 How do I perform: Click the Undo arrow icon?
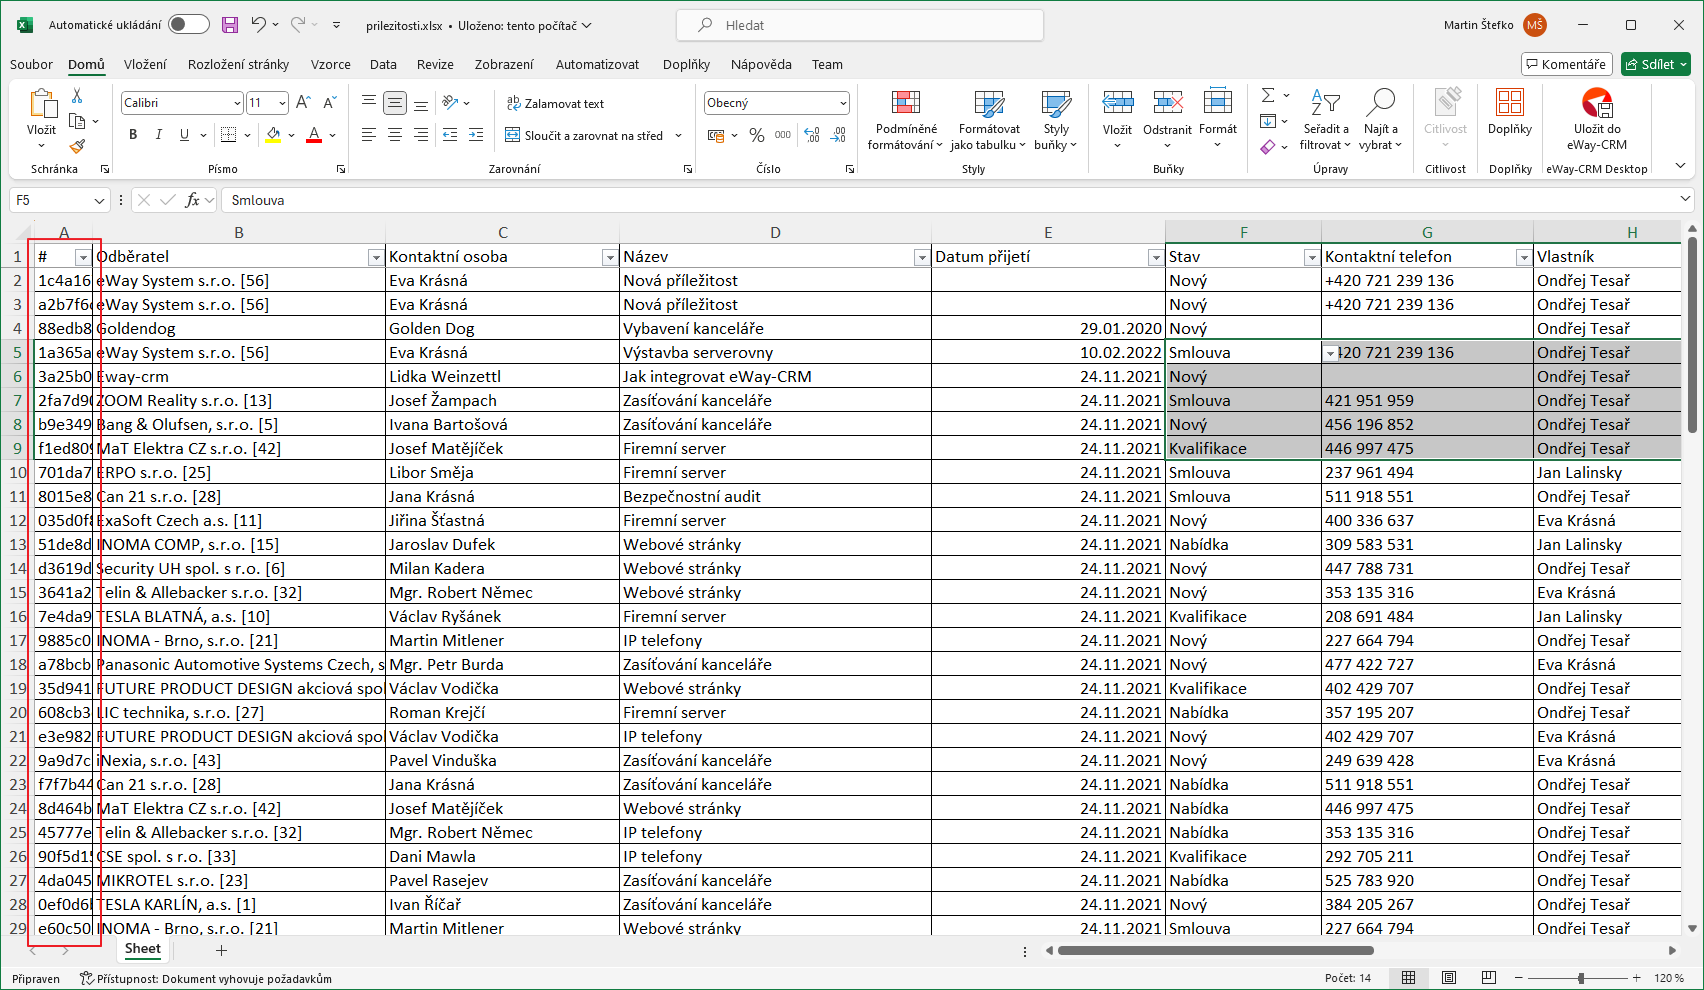tap(259, 25)
